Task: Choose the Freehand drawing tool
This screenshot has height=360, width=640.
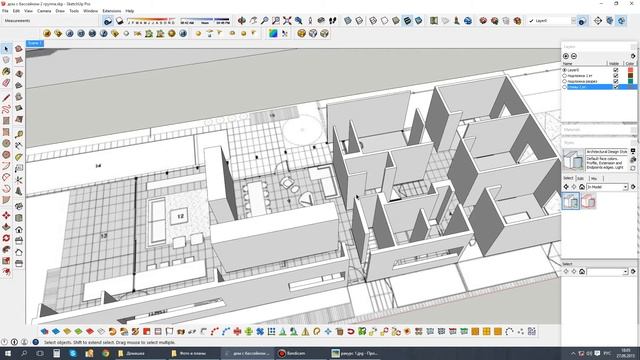Action: pyautogui.click(x=6, y=109)
